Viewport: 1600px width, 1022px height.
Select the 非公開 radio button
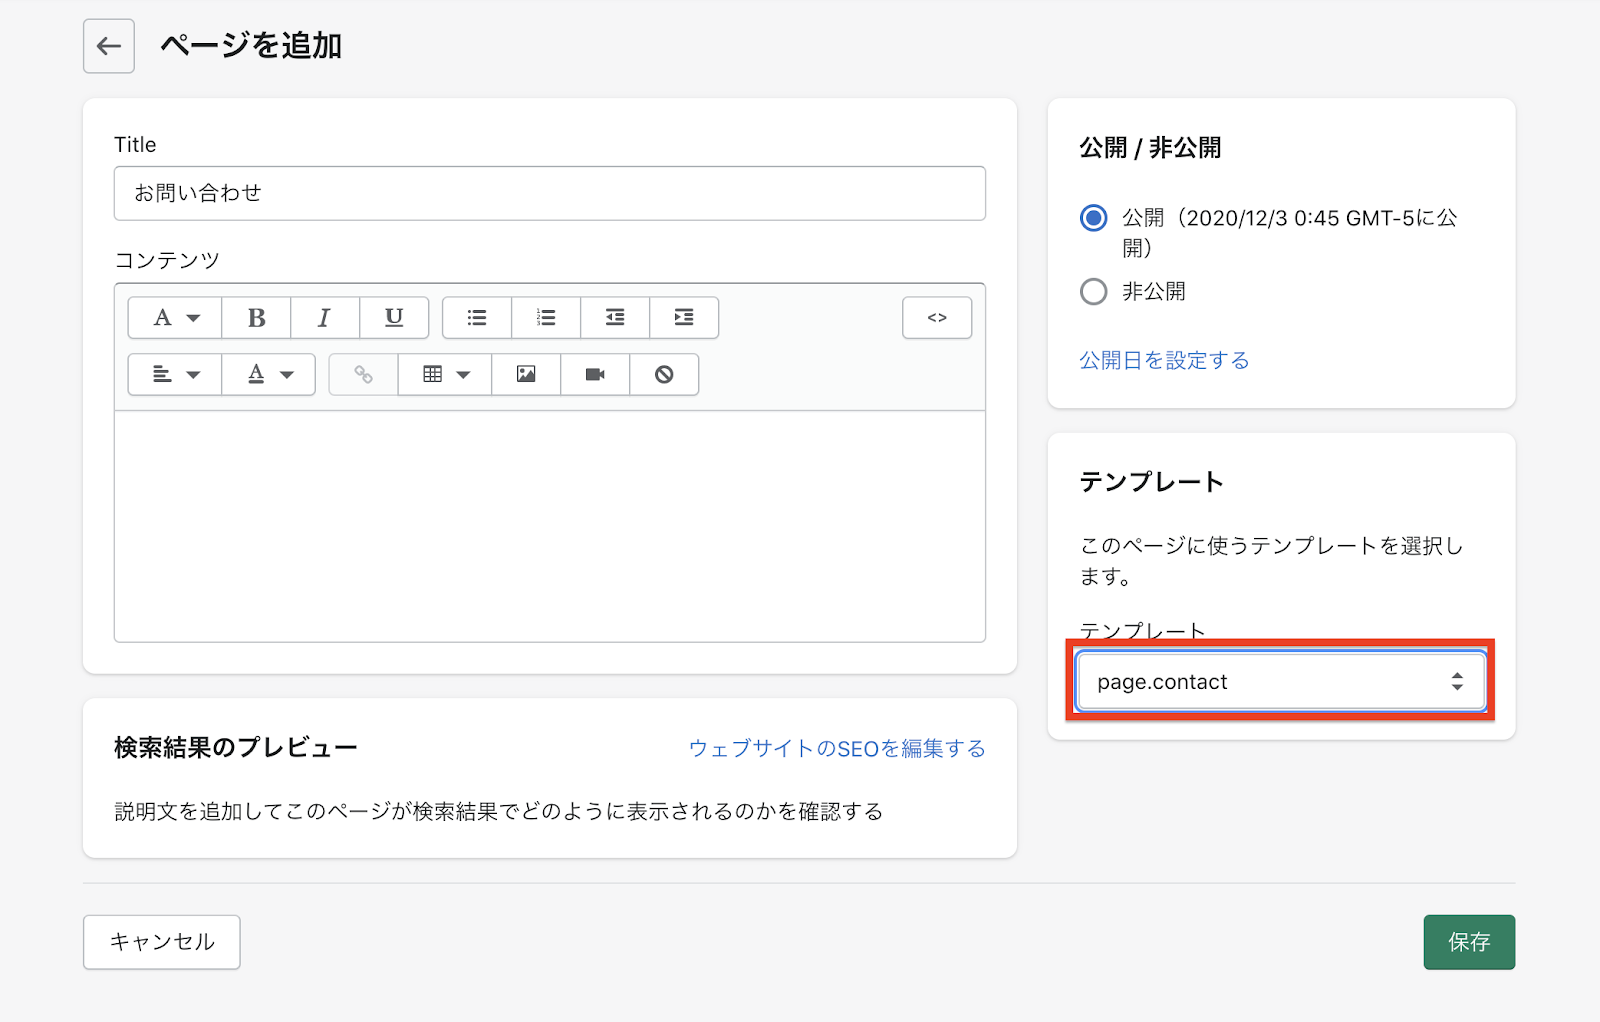click(1094, 291)
